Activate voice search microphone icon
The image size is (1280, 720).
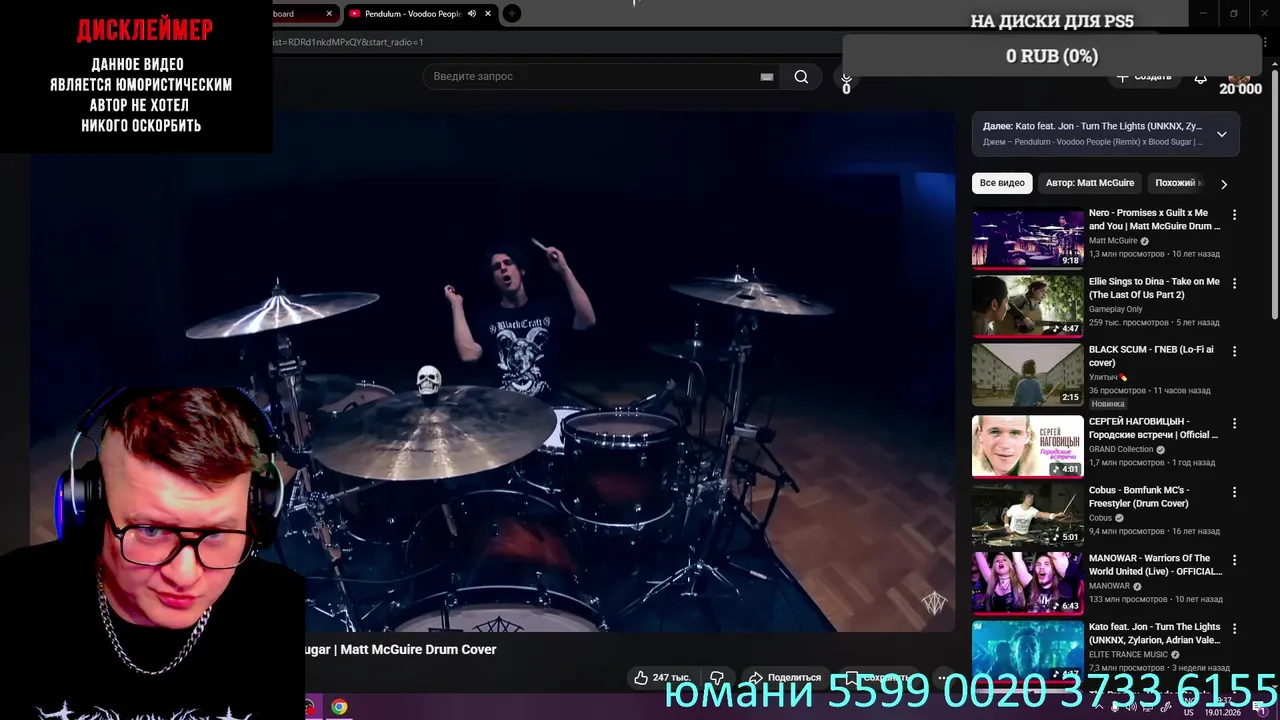846,77
